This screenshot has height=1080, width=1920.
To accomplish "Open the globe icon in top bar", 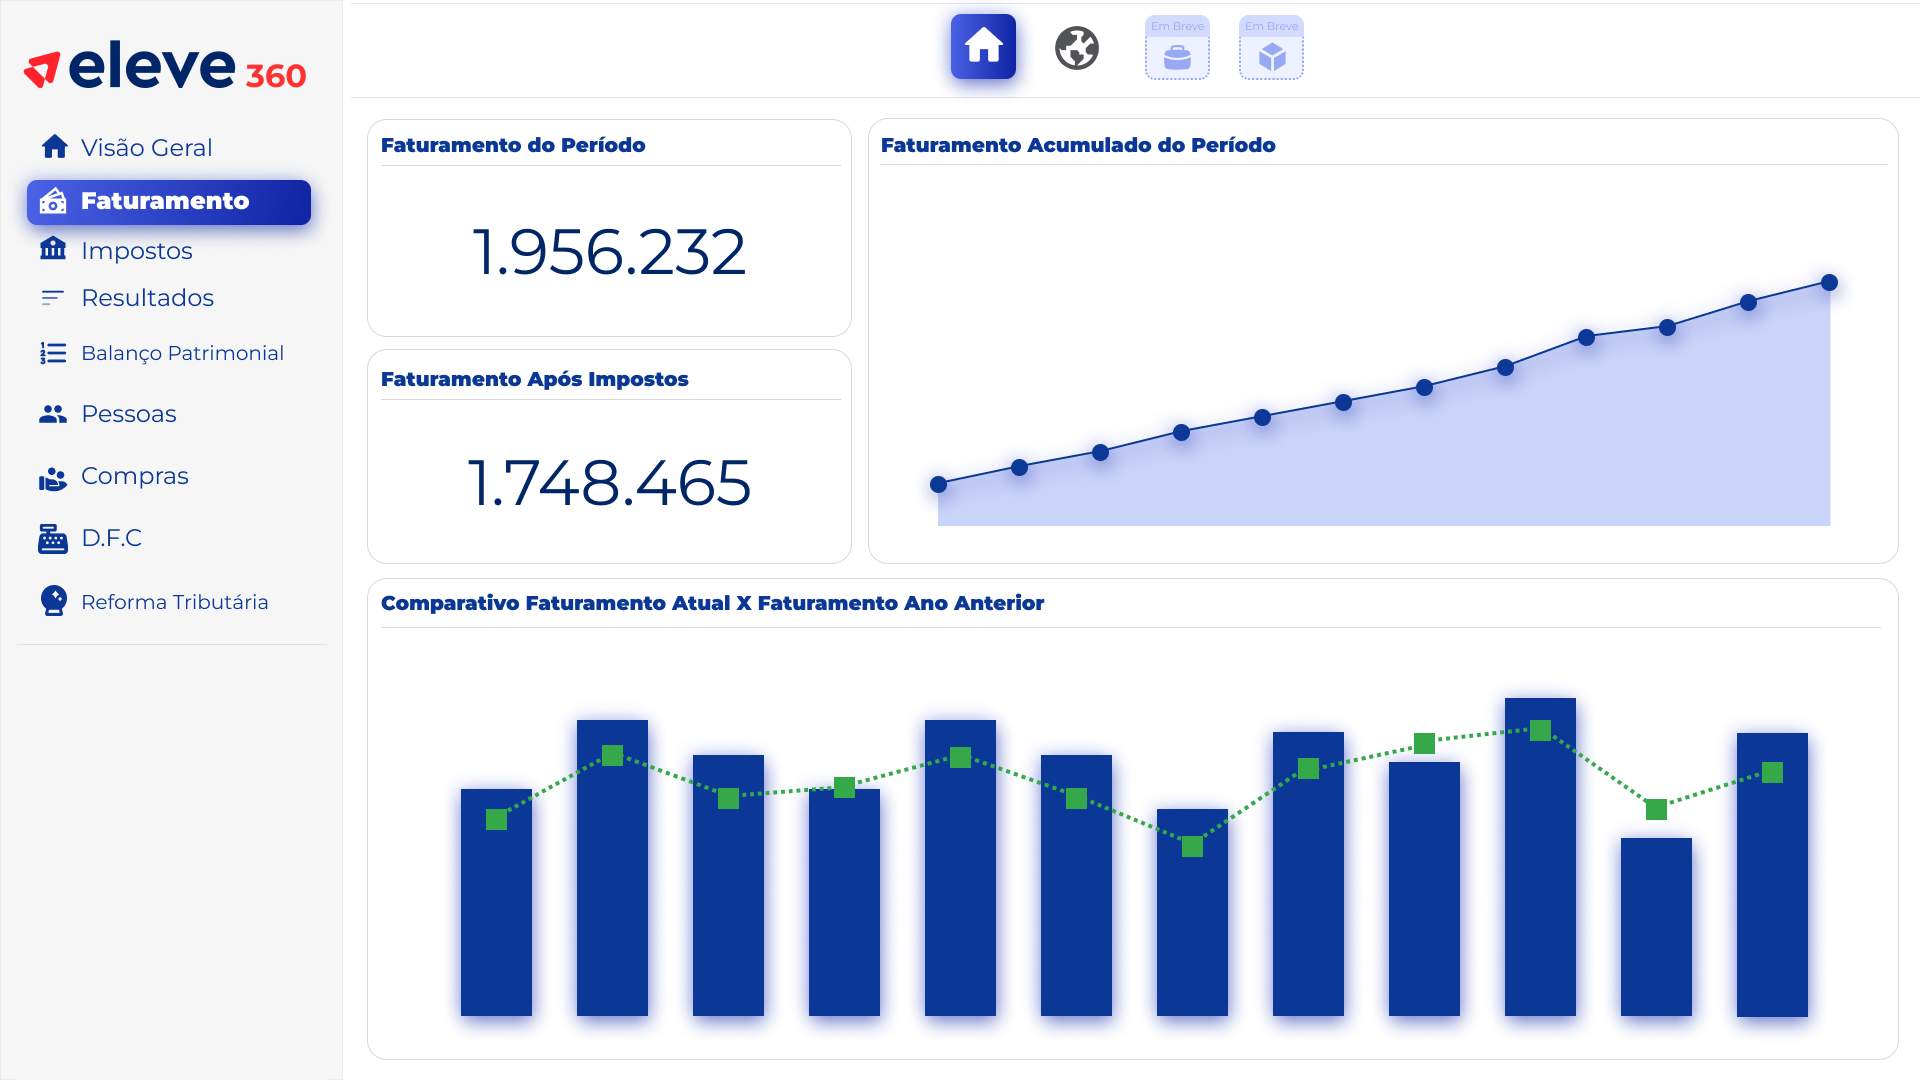I will [1077, 48].
